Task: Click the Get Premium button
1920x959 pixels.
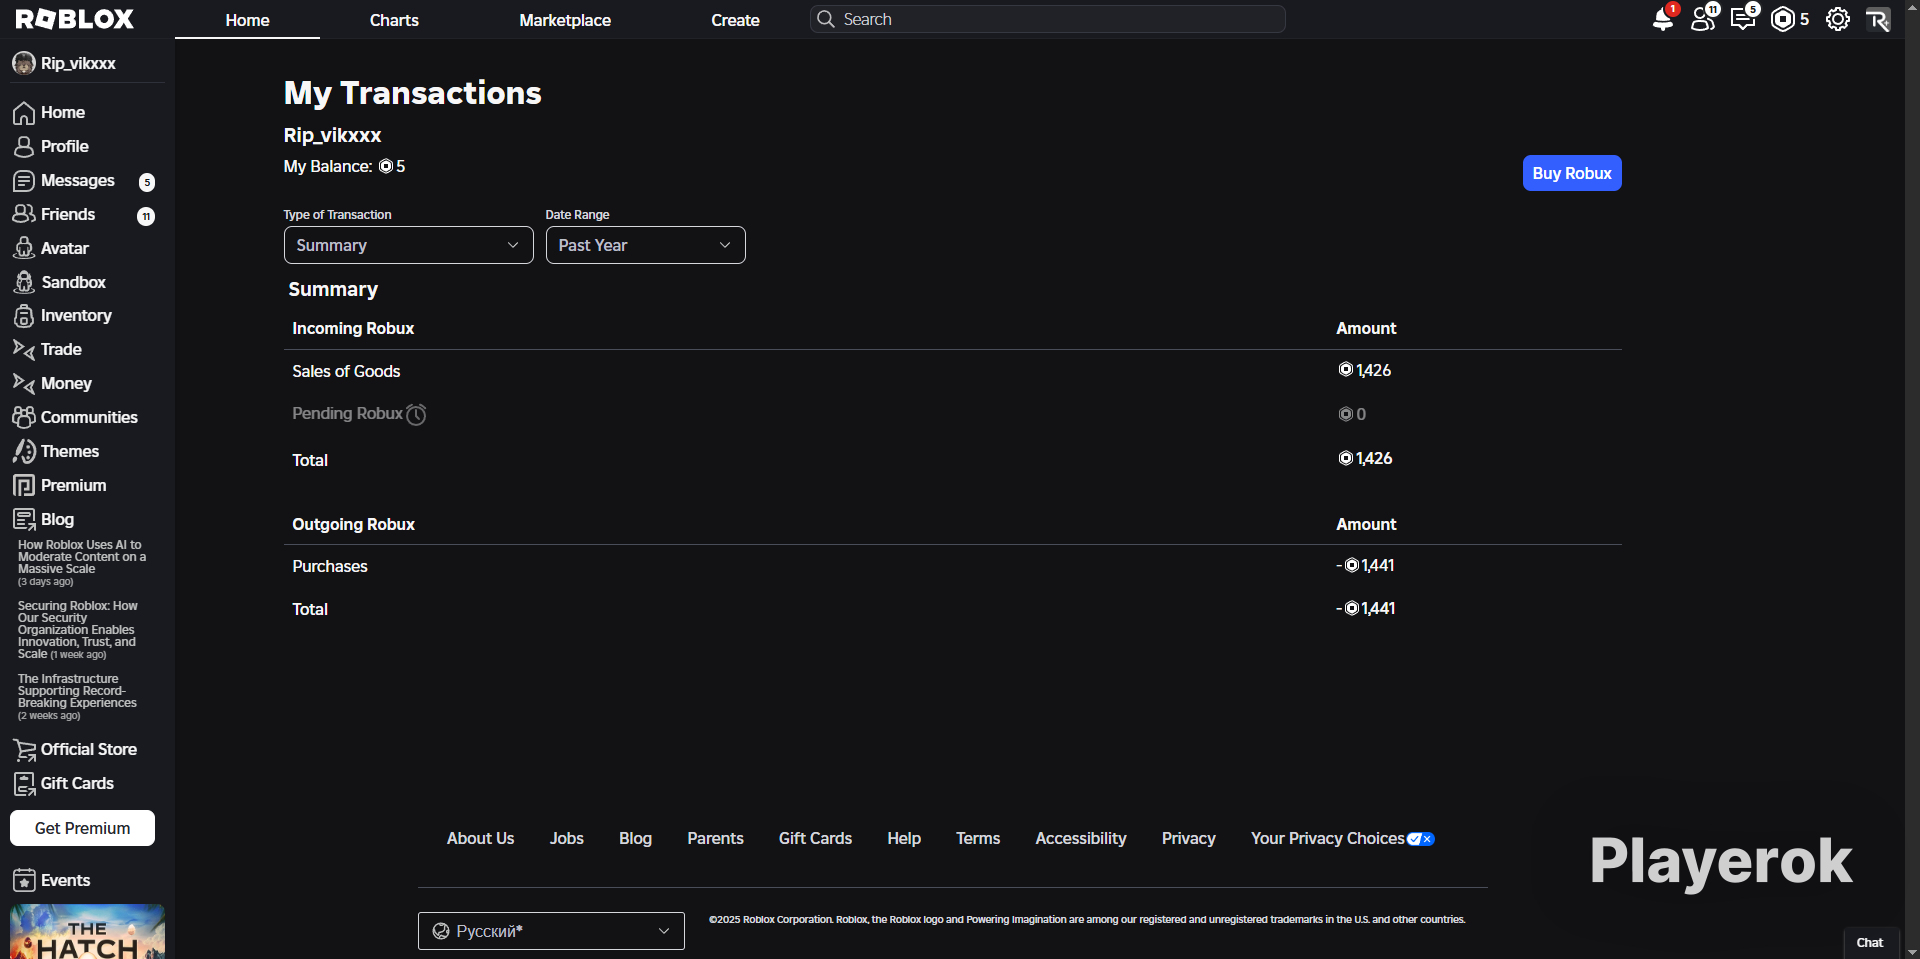Action: pos(82,828)
